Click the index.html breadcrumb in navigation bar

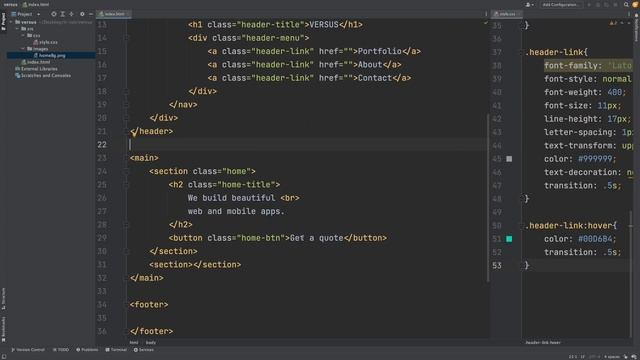pos(36,4)
